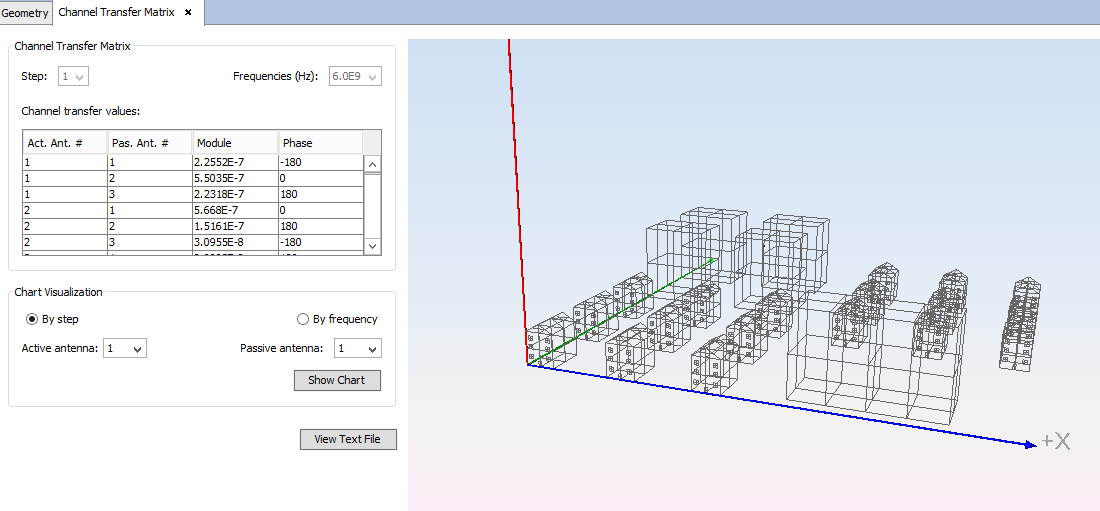1100x511 pixels.
Task: Close the Channel Transfer Matrix tab
Action: coord(188,13)
